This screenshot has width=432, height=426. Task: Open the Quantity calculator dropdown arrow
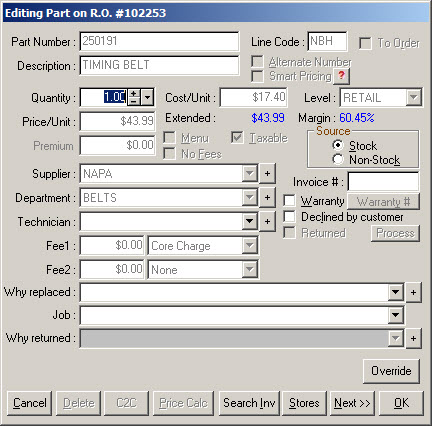147,97
